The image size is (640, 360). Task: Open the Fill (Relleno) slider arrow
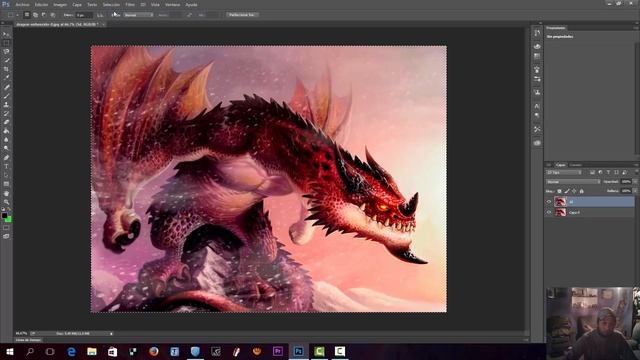point(635,191)
